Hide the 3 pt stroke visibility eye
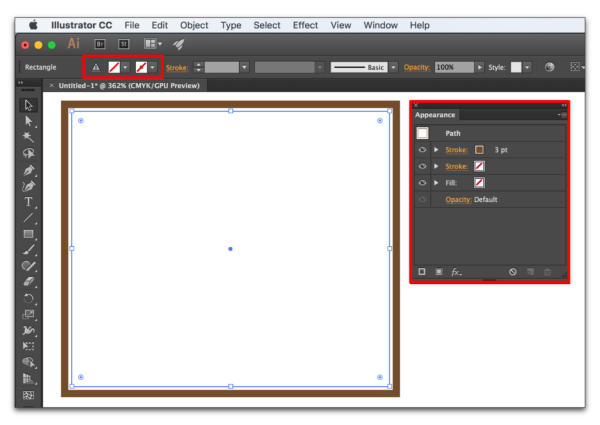Image resolution: width=600 pixels, height=425 pixels. [422, 149]
